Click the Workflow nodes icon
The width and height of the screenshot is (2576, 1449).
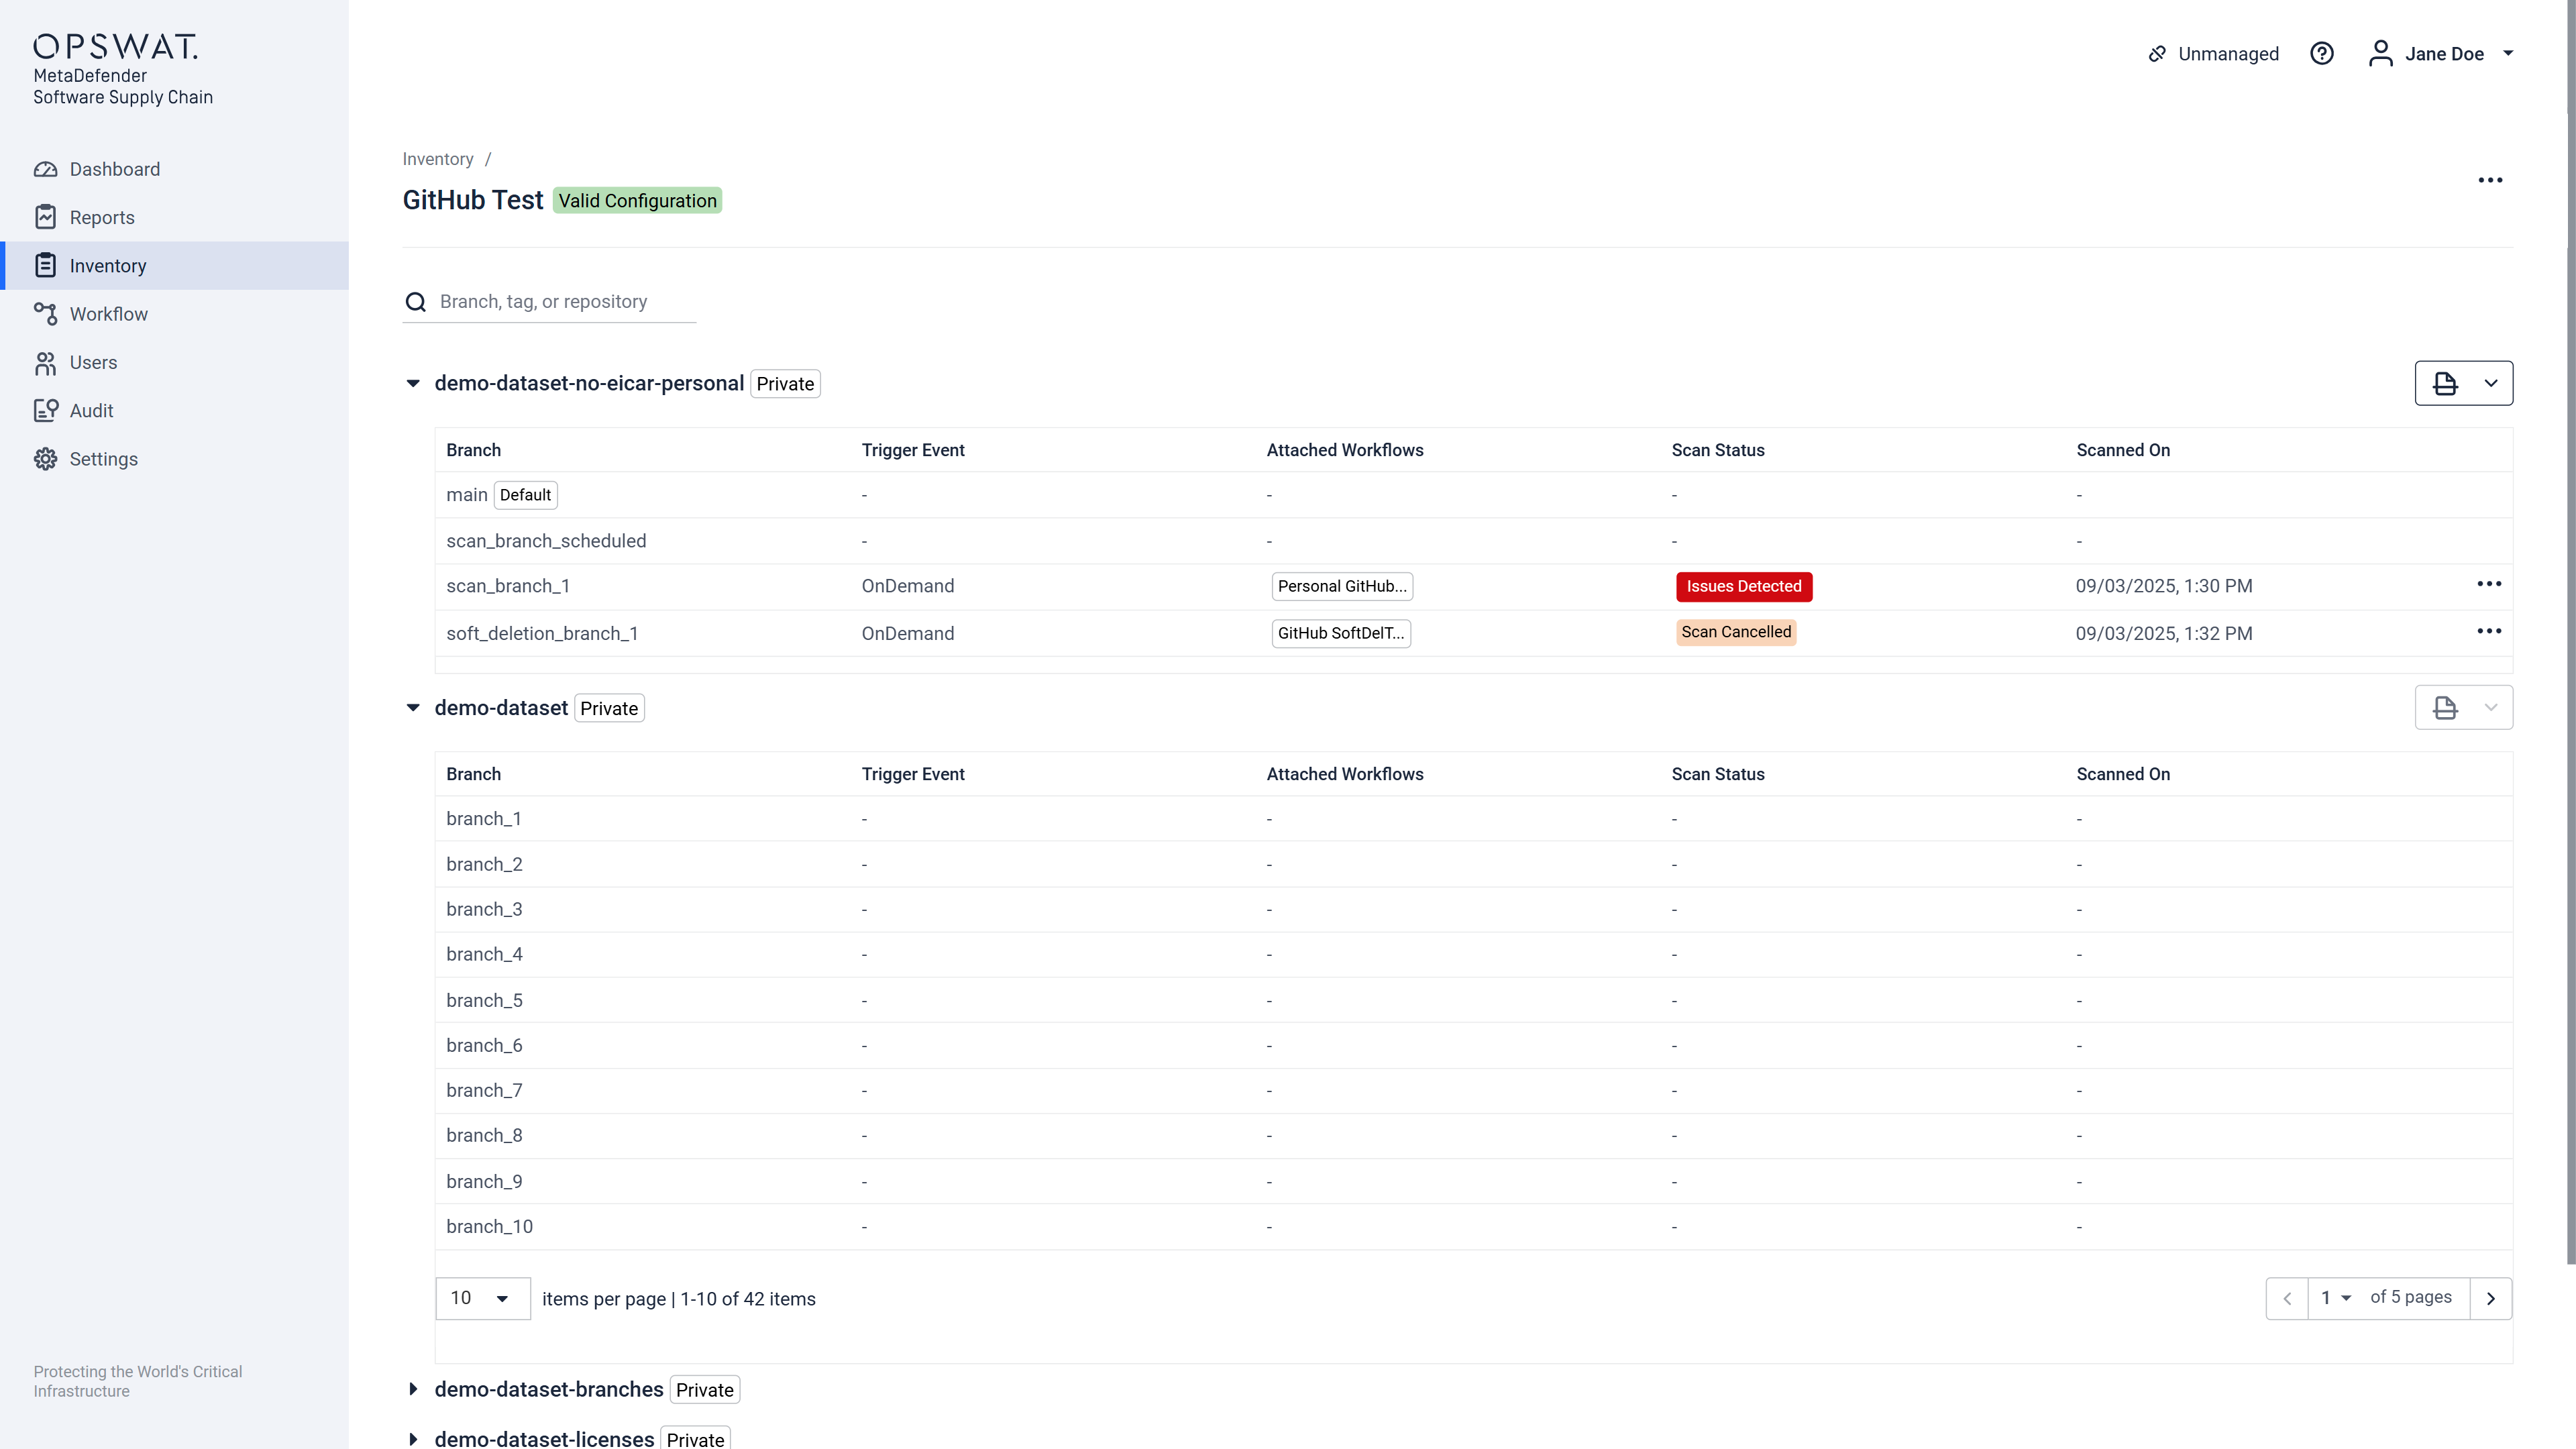[x=45, y=314]
